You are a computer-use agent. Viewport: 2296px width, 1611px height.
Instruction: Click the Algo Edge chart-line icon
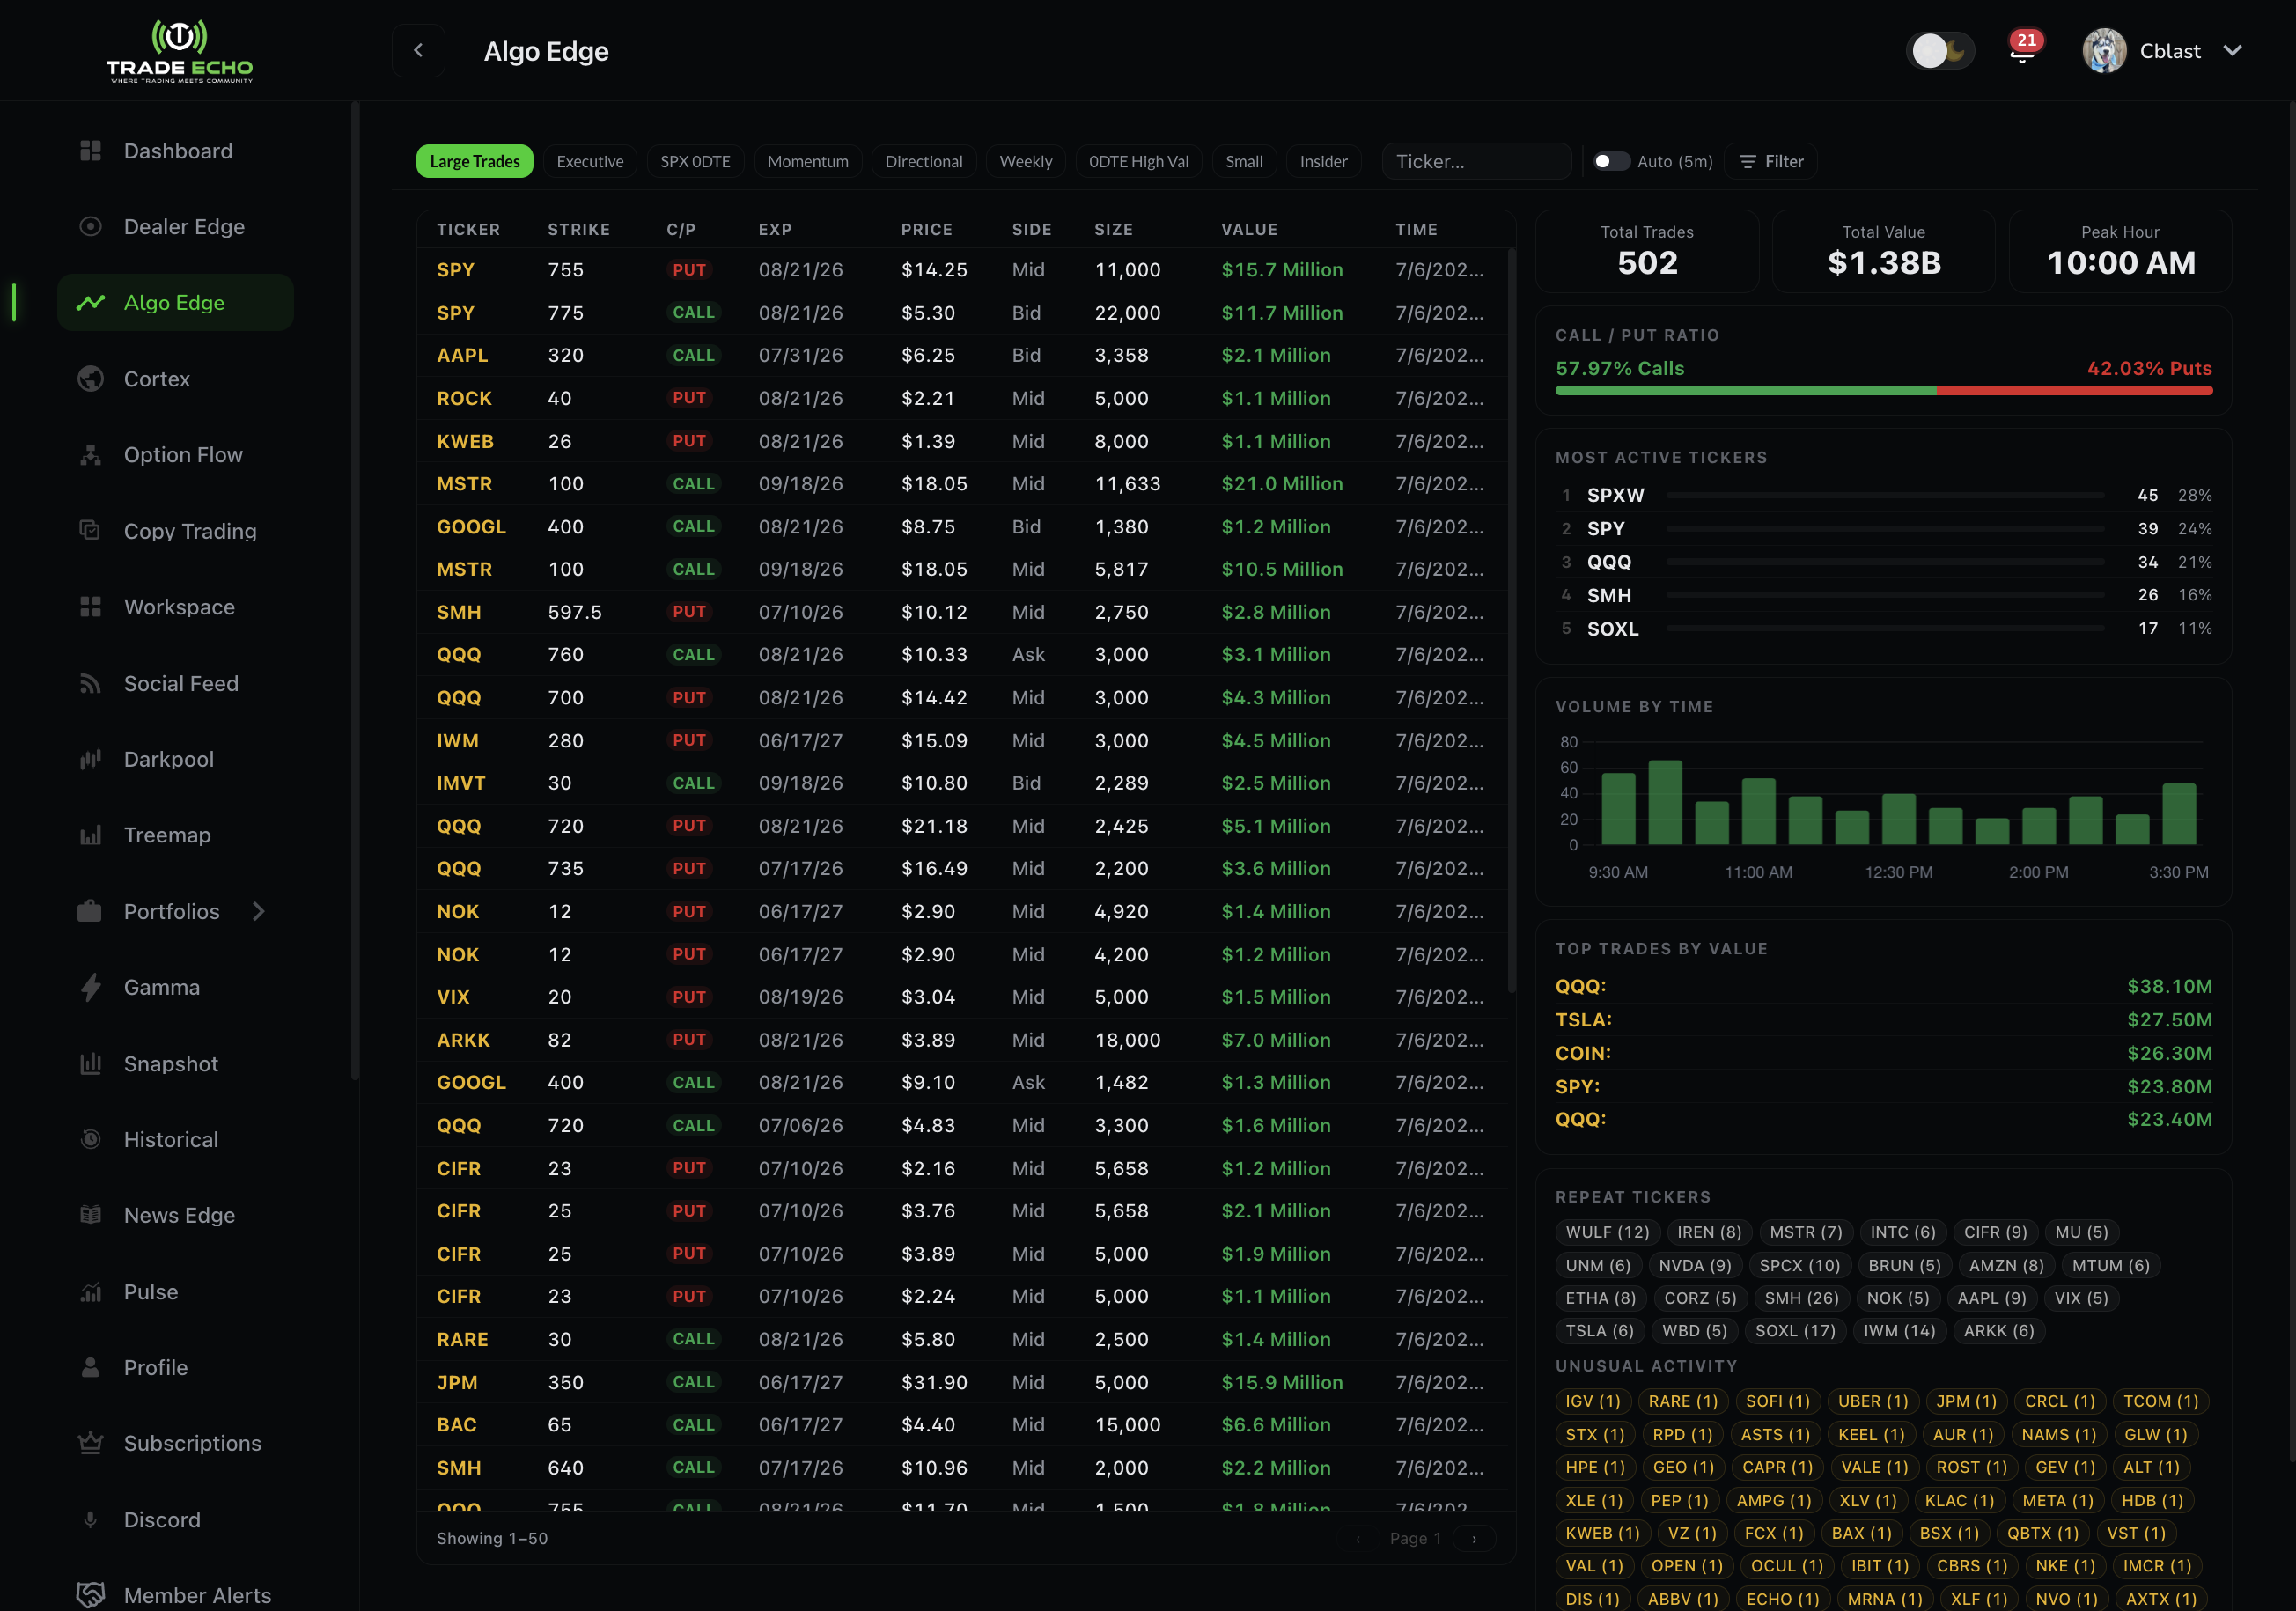pyautogui.click(x=90, y=303)
